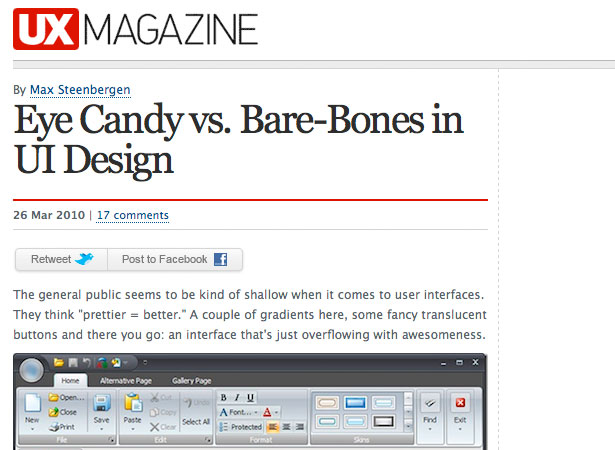Open the 17 comments link
Viewport: 615px width, 450px height.
pos(133,215)
